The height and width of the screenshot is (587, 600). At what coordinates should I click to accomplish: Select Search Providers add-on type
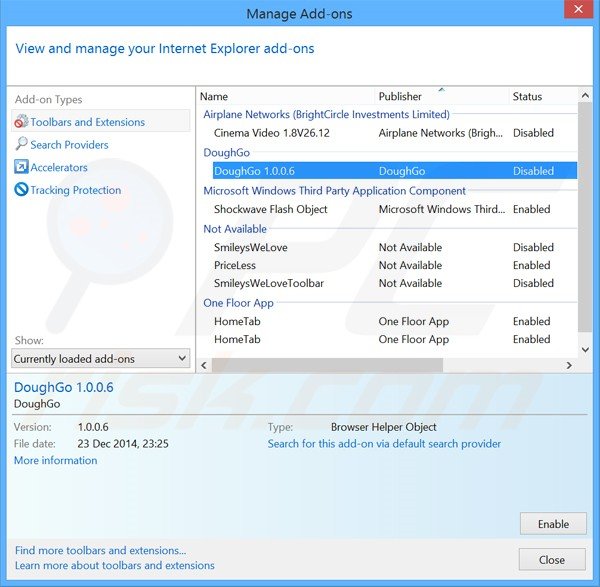tap(69, 145)
